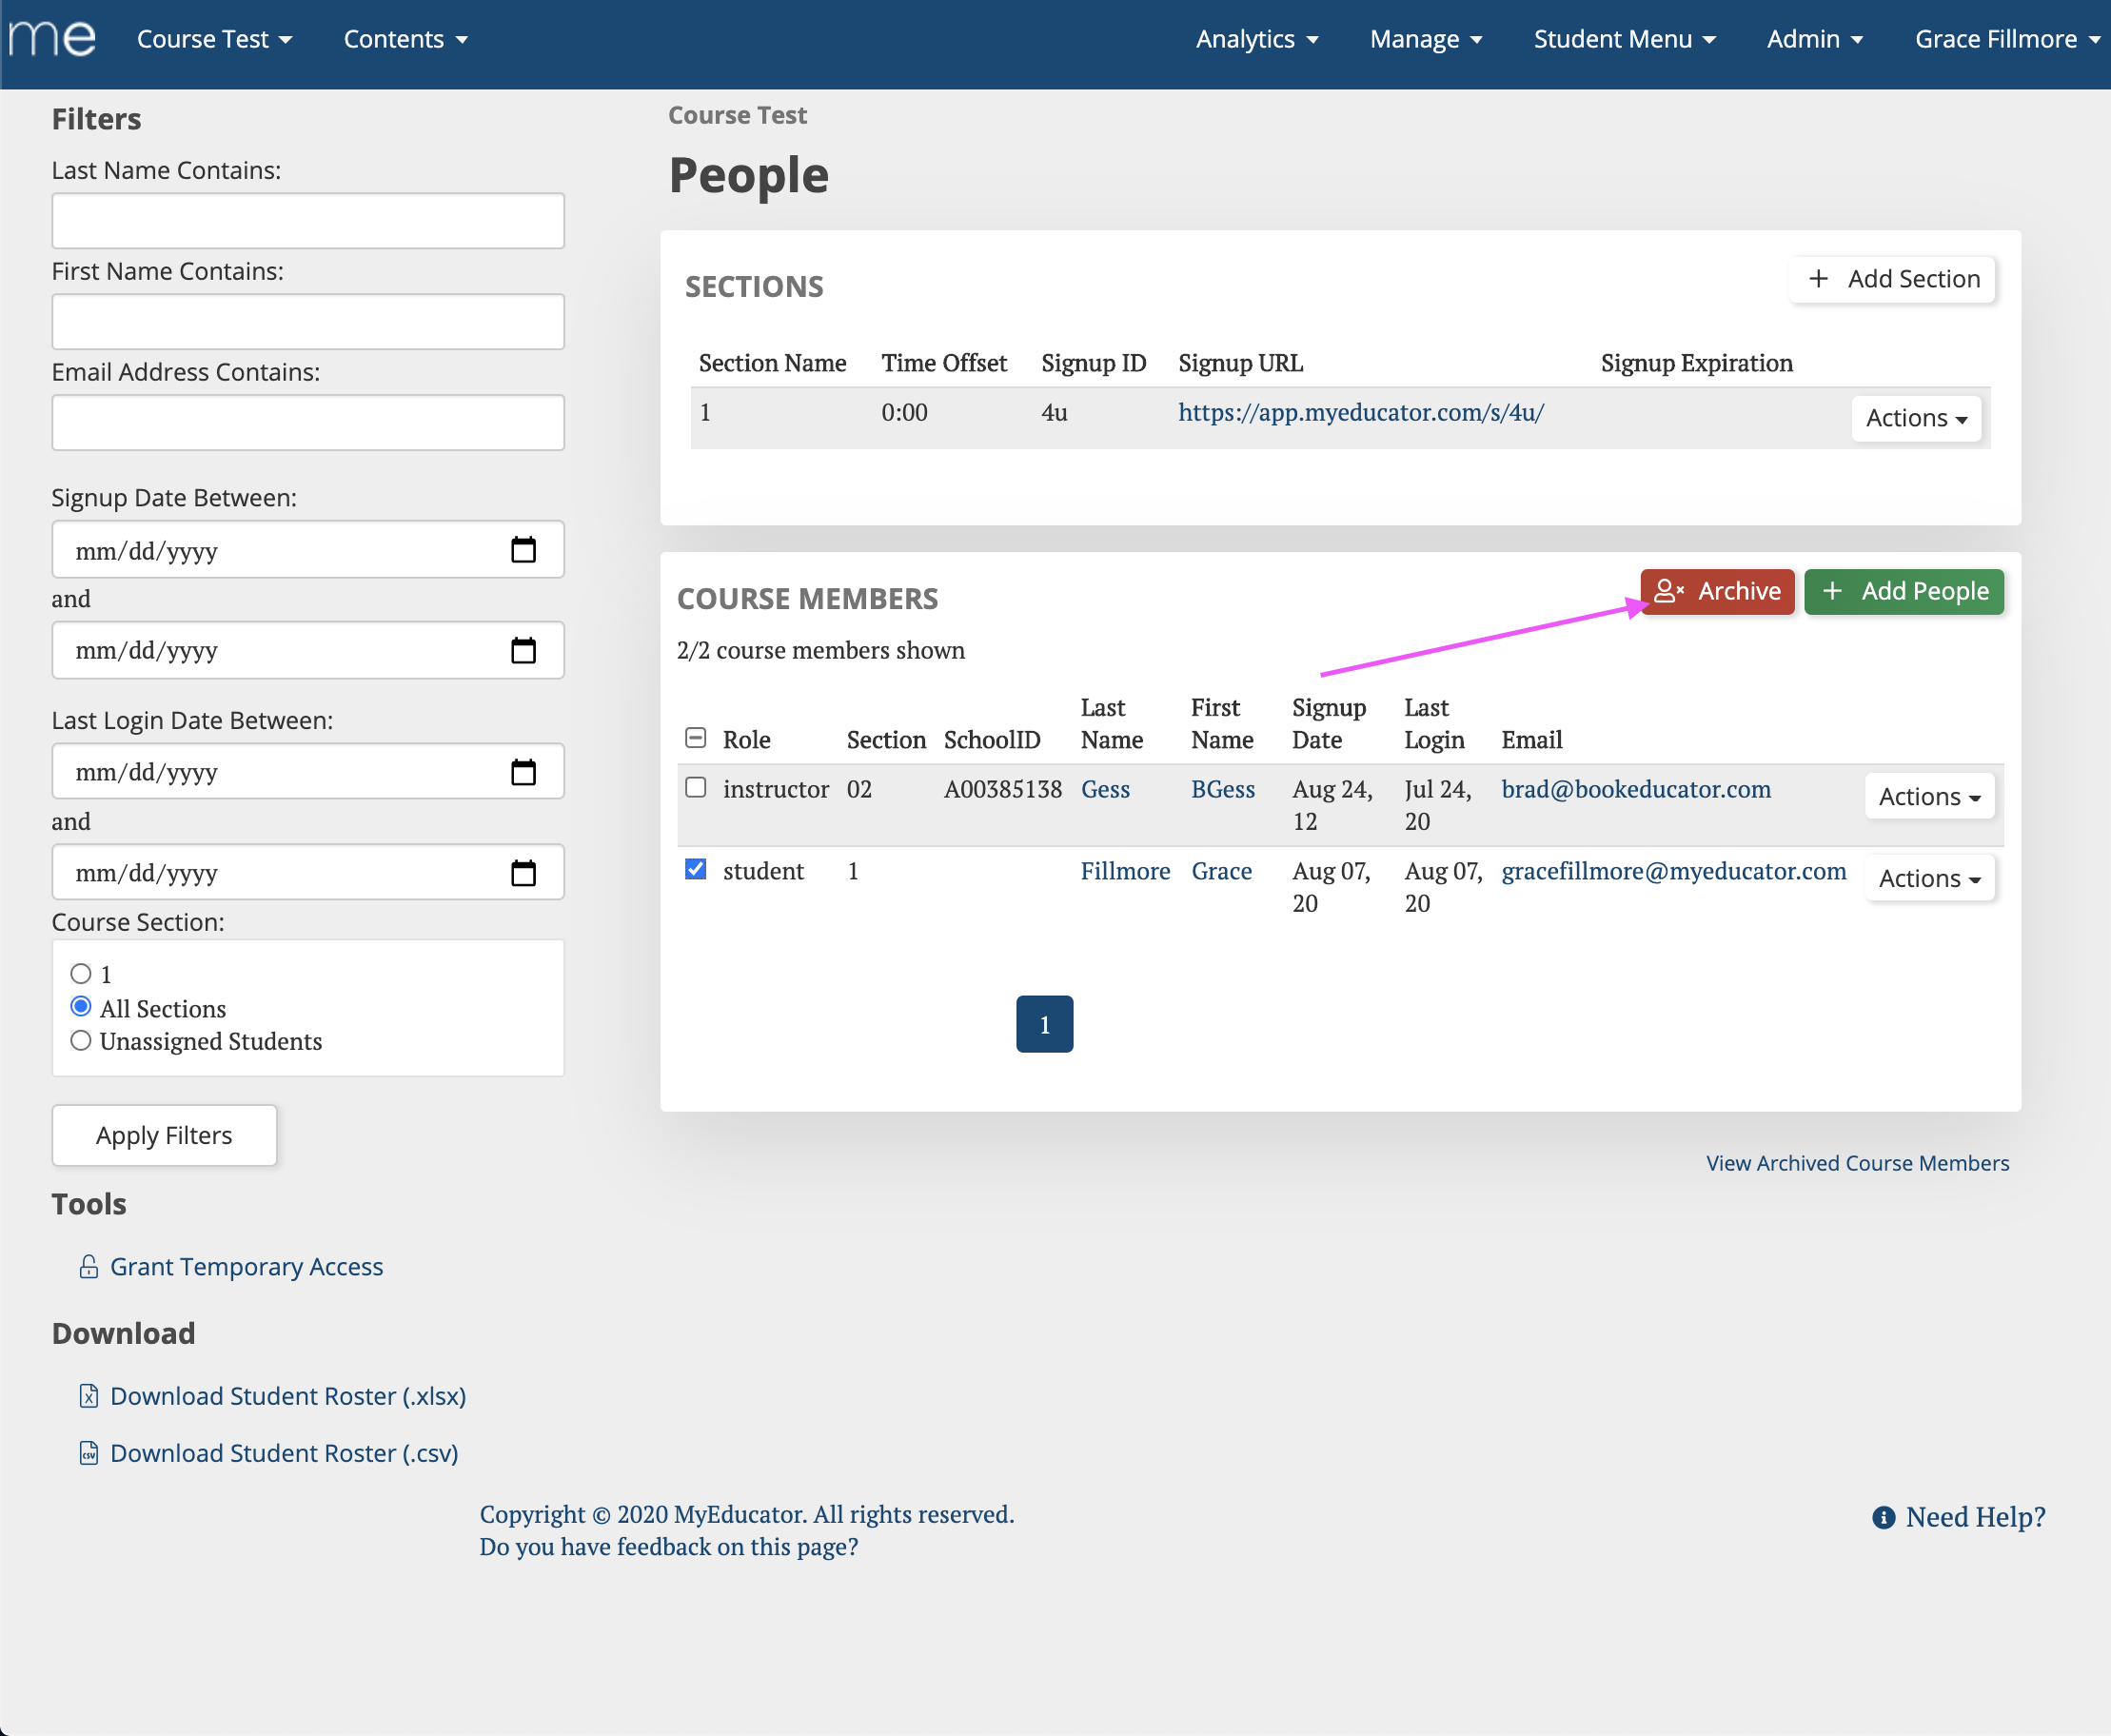The image size is (2111, 1736).
Task: Expand the Grace Fillmore user menu
Action: (2006, 39)
